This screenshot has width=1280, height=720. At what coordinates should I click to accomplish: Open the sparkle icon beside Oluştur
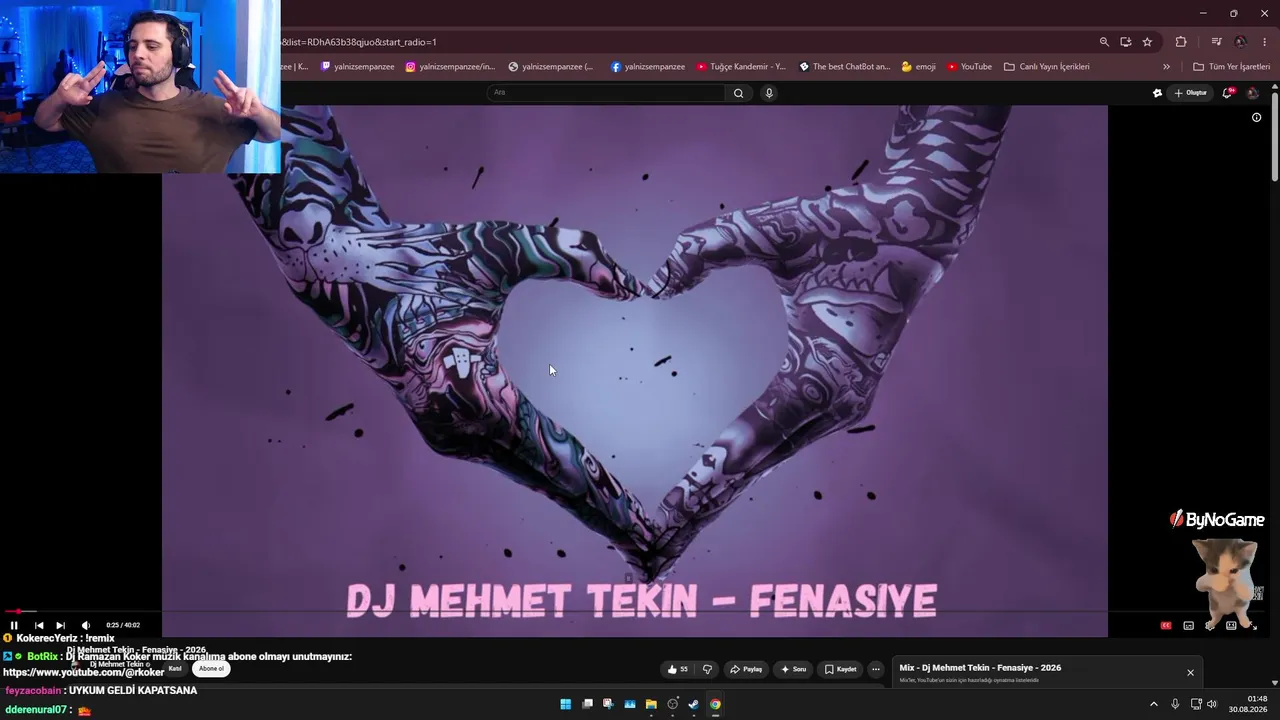point(1157,93)
